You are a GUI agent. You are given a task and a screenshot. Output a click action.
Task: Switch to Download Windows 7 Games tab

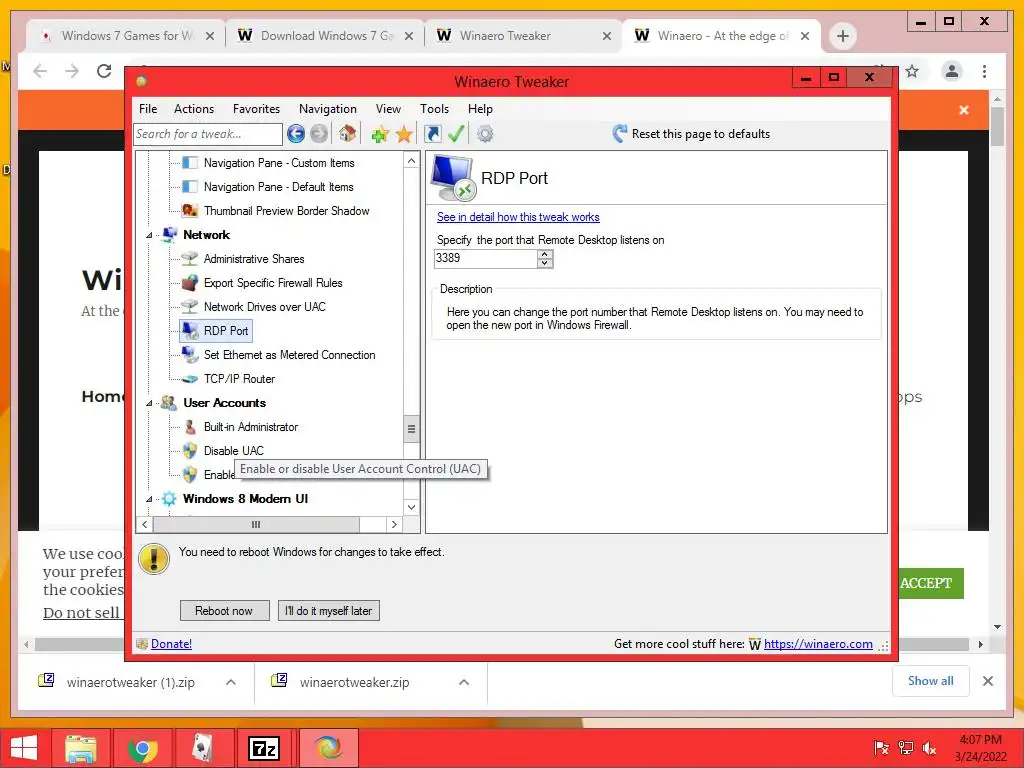pos(325,36)
